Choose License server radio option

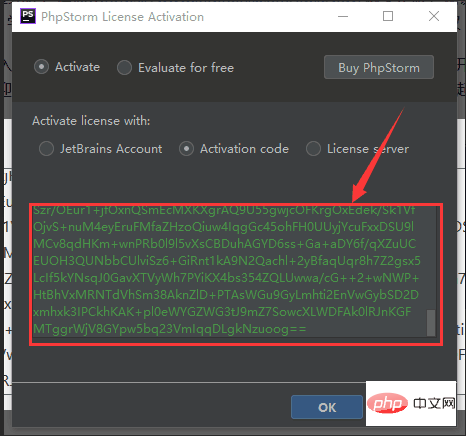[x=313, y=149]
